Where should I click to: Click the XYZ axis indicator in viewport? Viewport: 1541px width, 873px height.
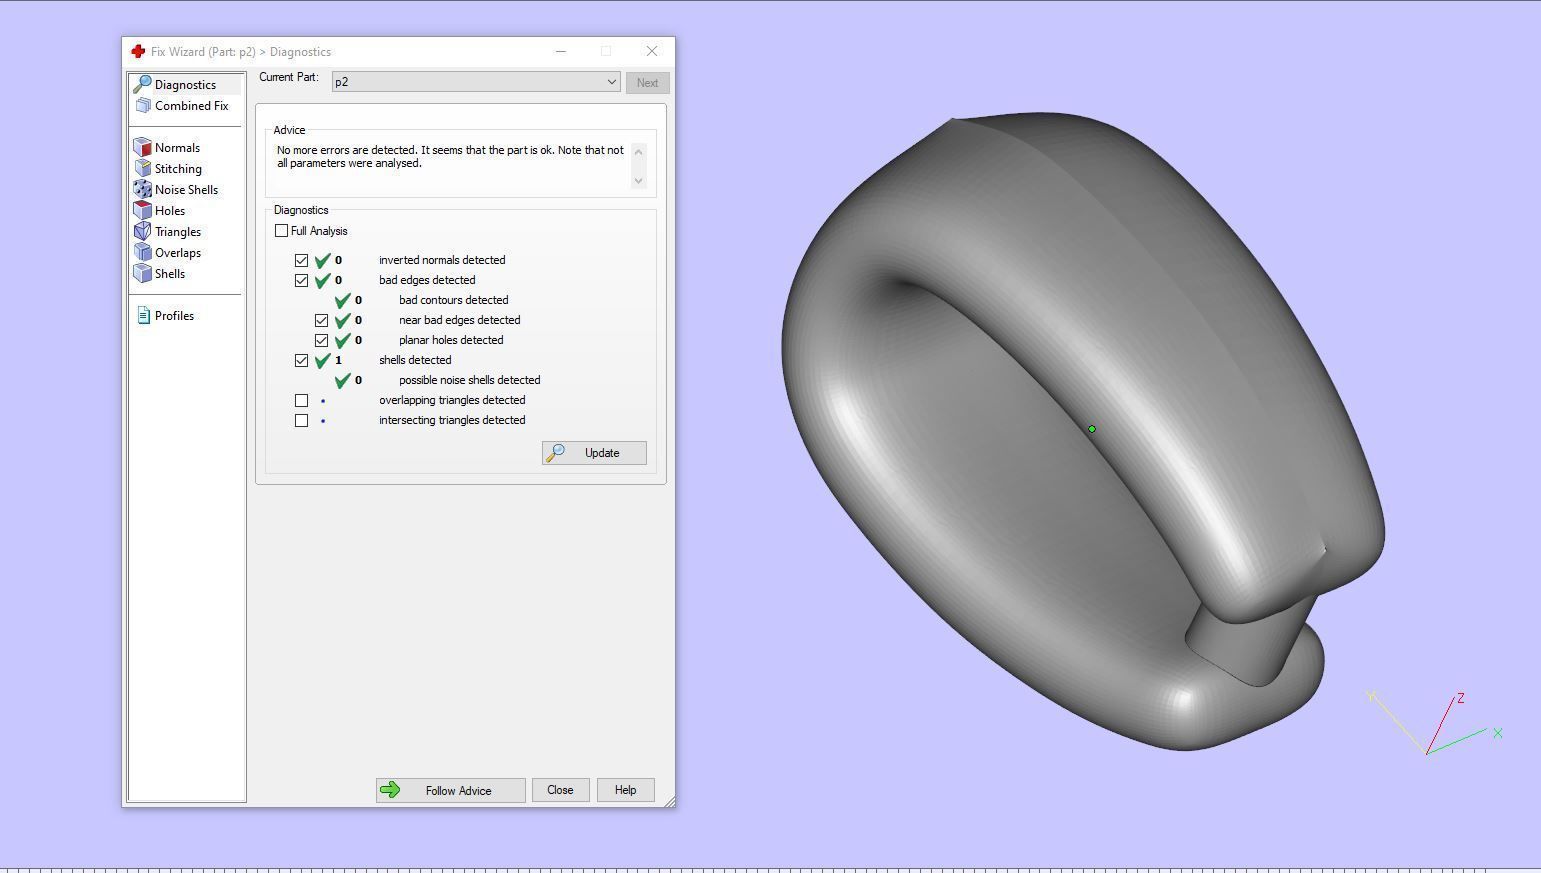tap(1435, 722)
